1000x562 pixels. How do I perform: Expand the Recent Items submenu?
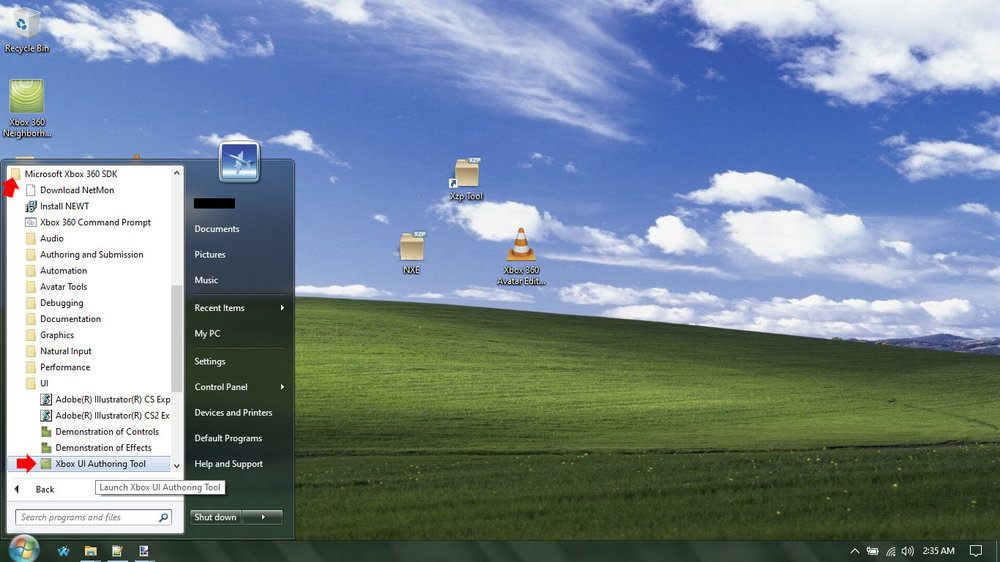[x=239, y=308]
